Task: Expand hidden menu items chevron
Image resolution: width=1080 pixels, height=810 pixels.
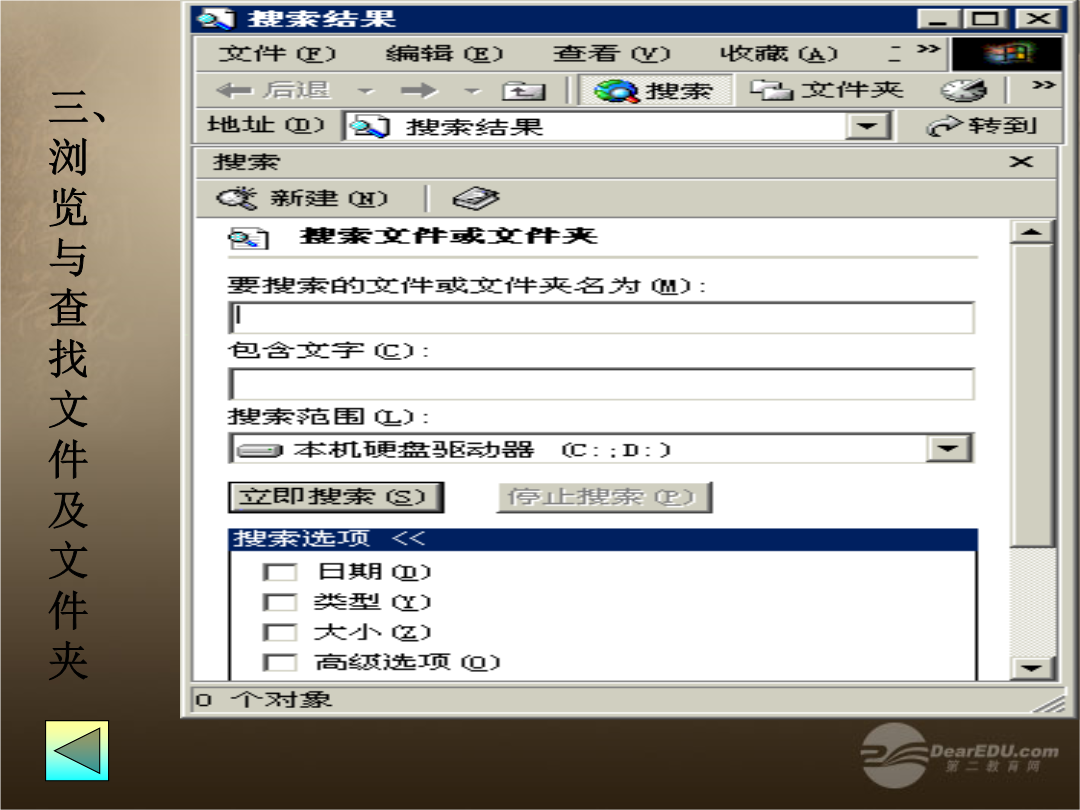Action: pyautogui.click(x=928, y=49)
